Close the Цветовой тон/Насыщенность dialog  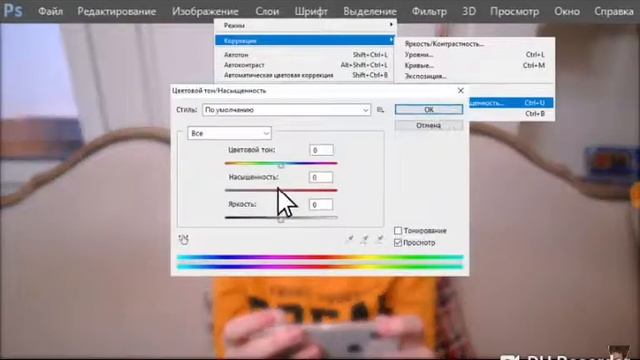[460, 91]
